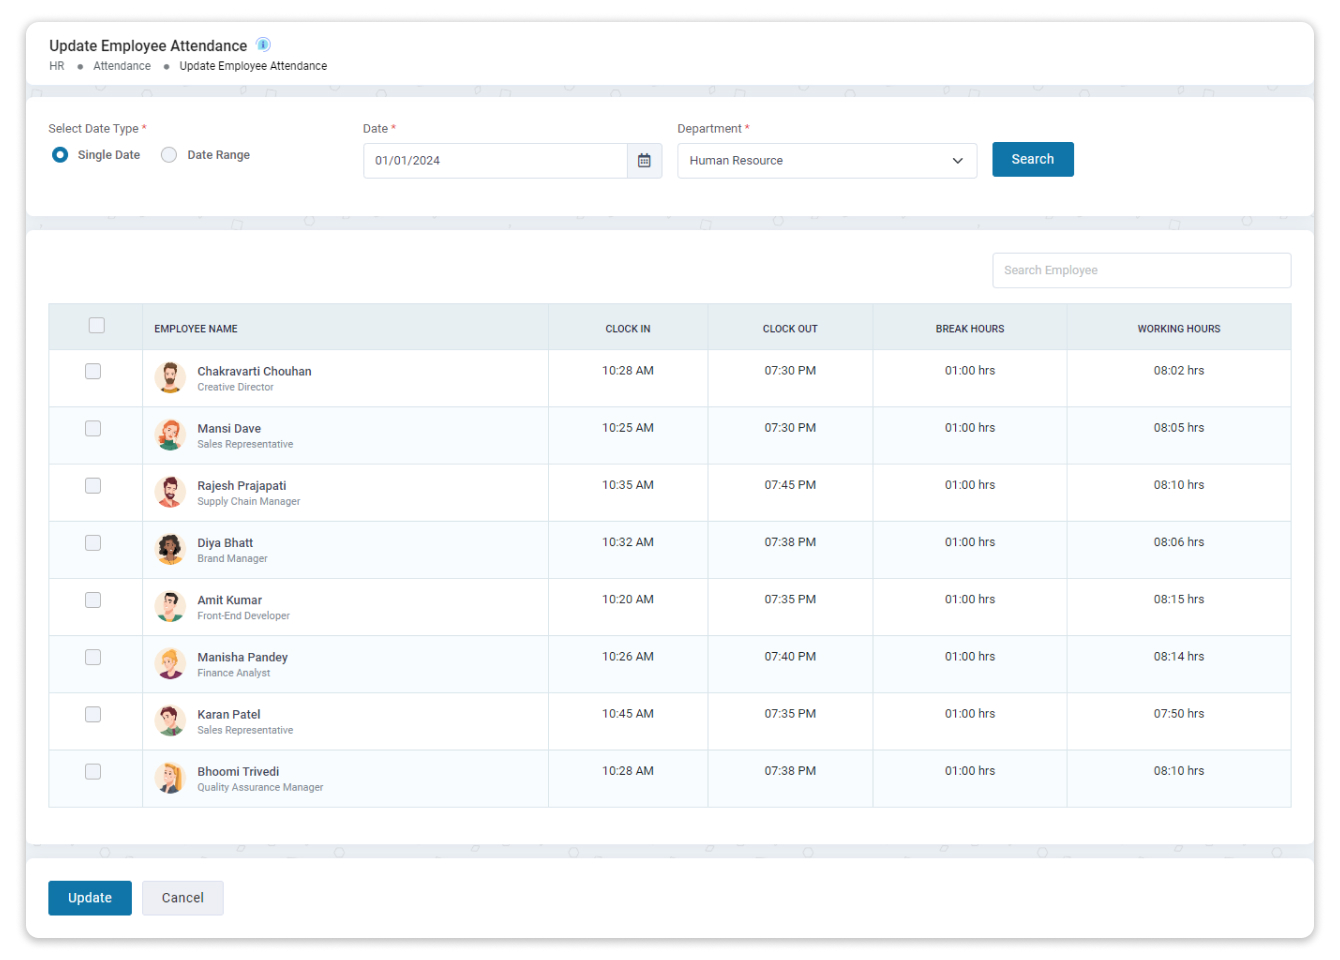Choose the Single Date radio button

pos(60,155)
